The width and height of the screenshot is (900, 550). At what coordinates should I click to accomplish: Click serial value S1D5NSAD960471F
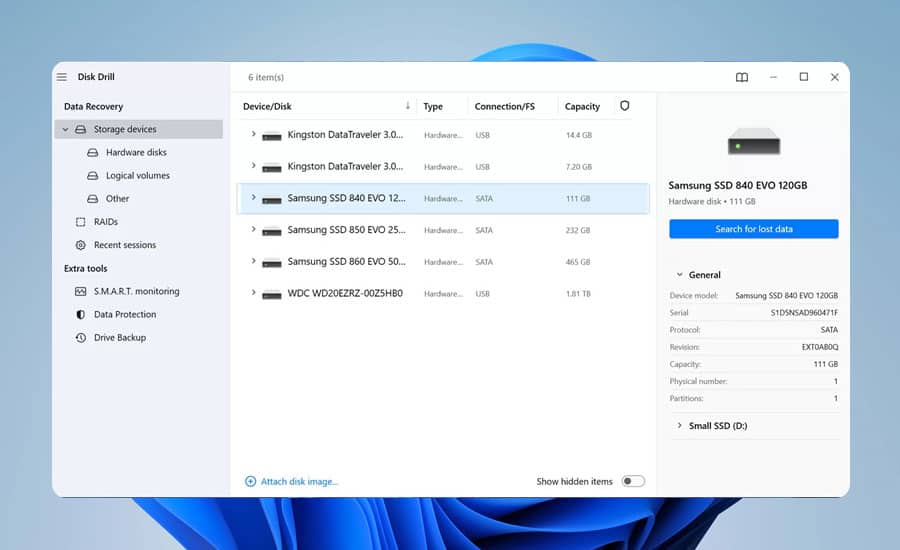(x=804, y=313)
